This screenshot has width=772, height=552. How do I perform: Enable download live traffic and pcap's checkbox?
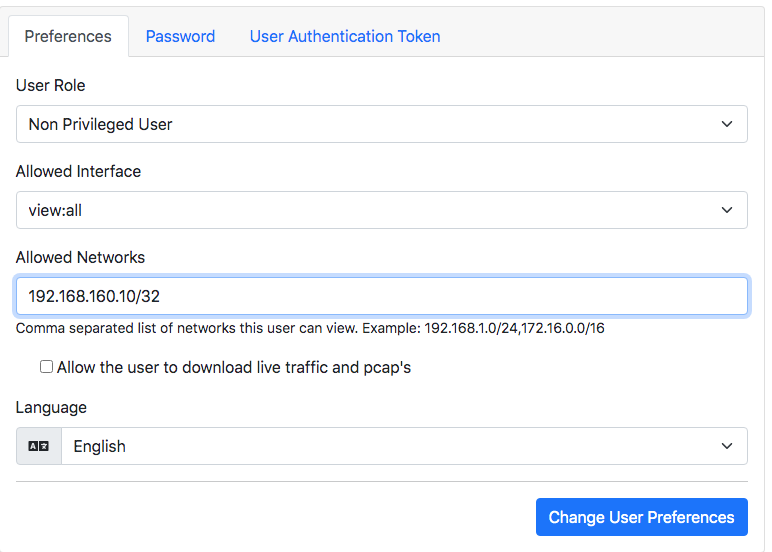click(46, 367)
